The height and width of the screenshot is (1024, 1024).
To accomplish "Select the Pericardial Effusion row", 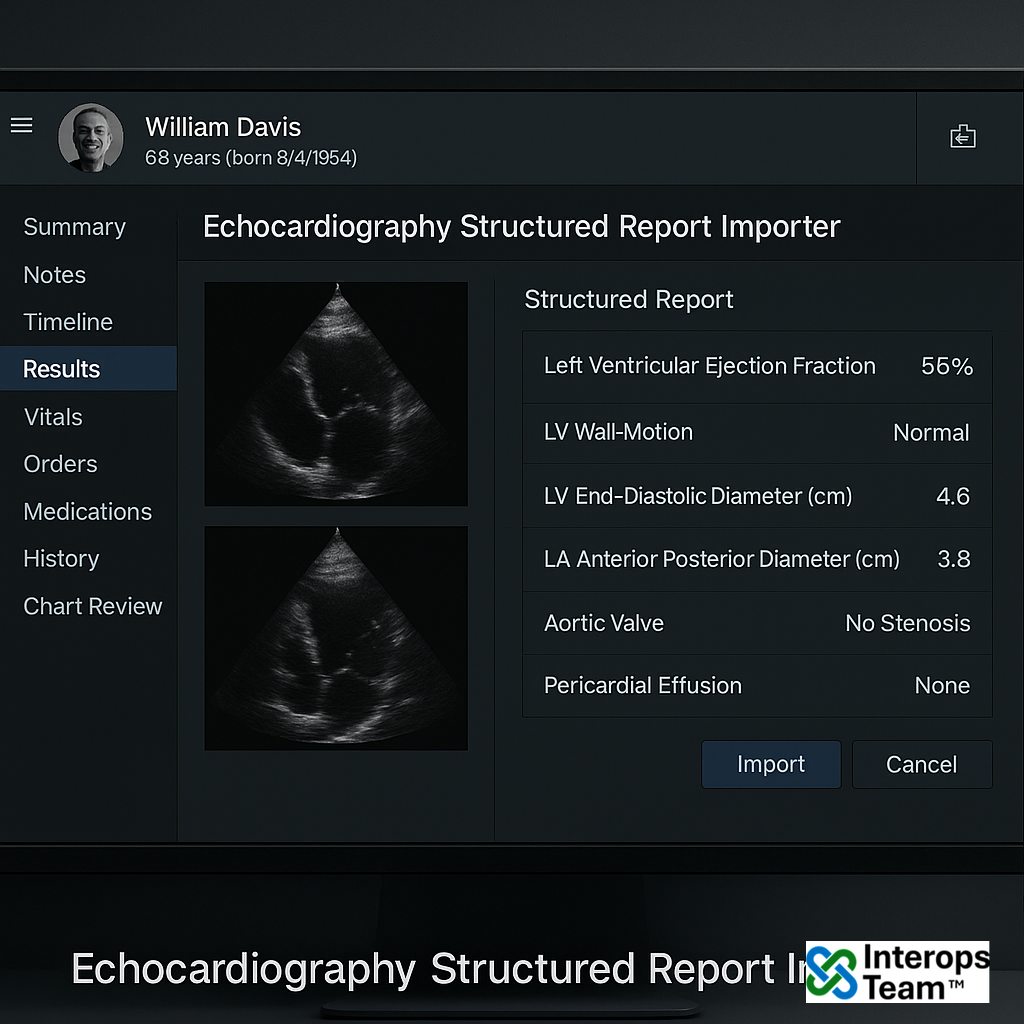I will [x=757, y=686].
